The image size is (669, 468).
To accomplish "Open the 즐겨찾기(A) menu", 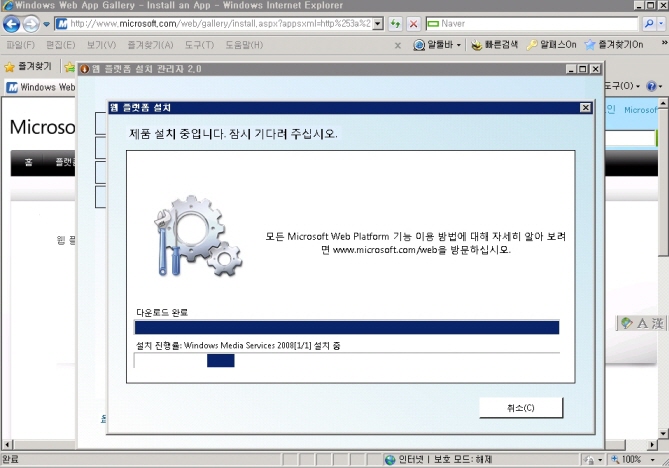I will (150, 45).
